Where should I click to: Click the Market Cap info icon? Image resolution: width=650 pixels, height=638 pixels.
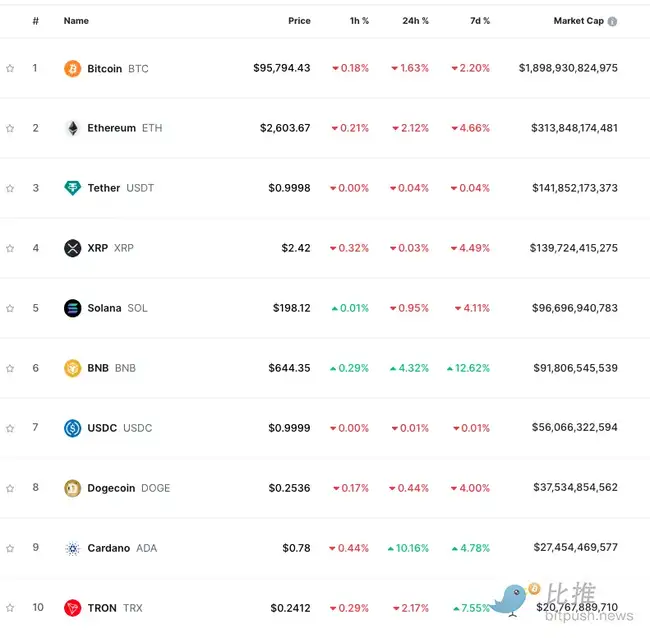(x=612, y=21)
